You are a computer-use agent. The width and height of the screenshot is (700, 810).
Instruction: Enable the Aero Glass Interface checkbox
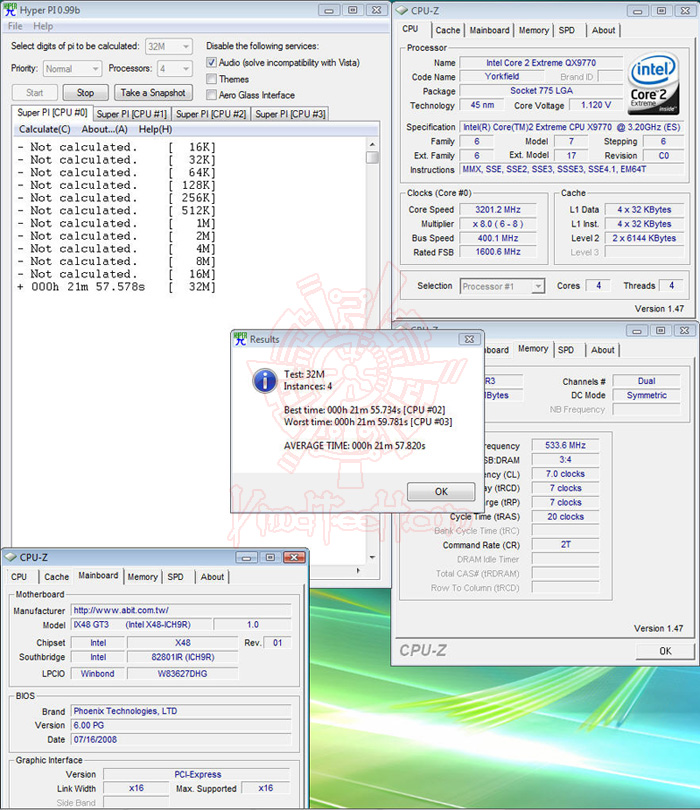pyautogui.click(x=211, y=95)
